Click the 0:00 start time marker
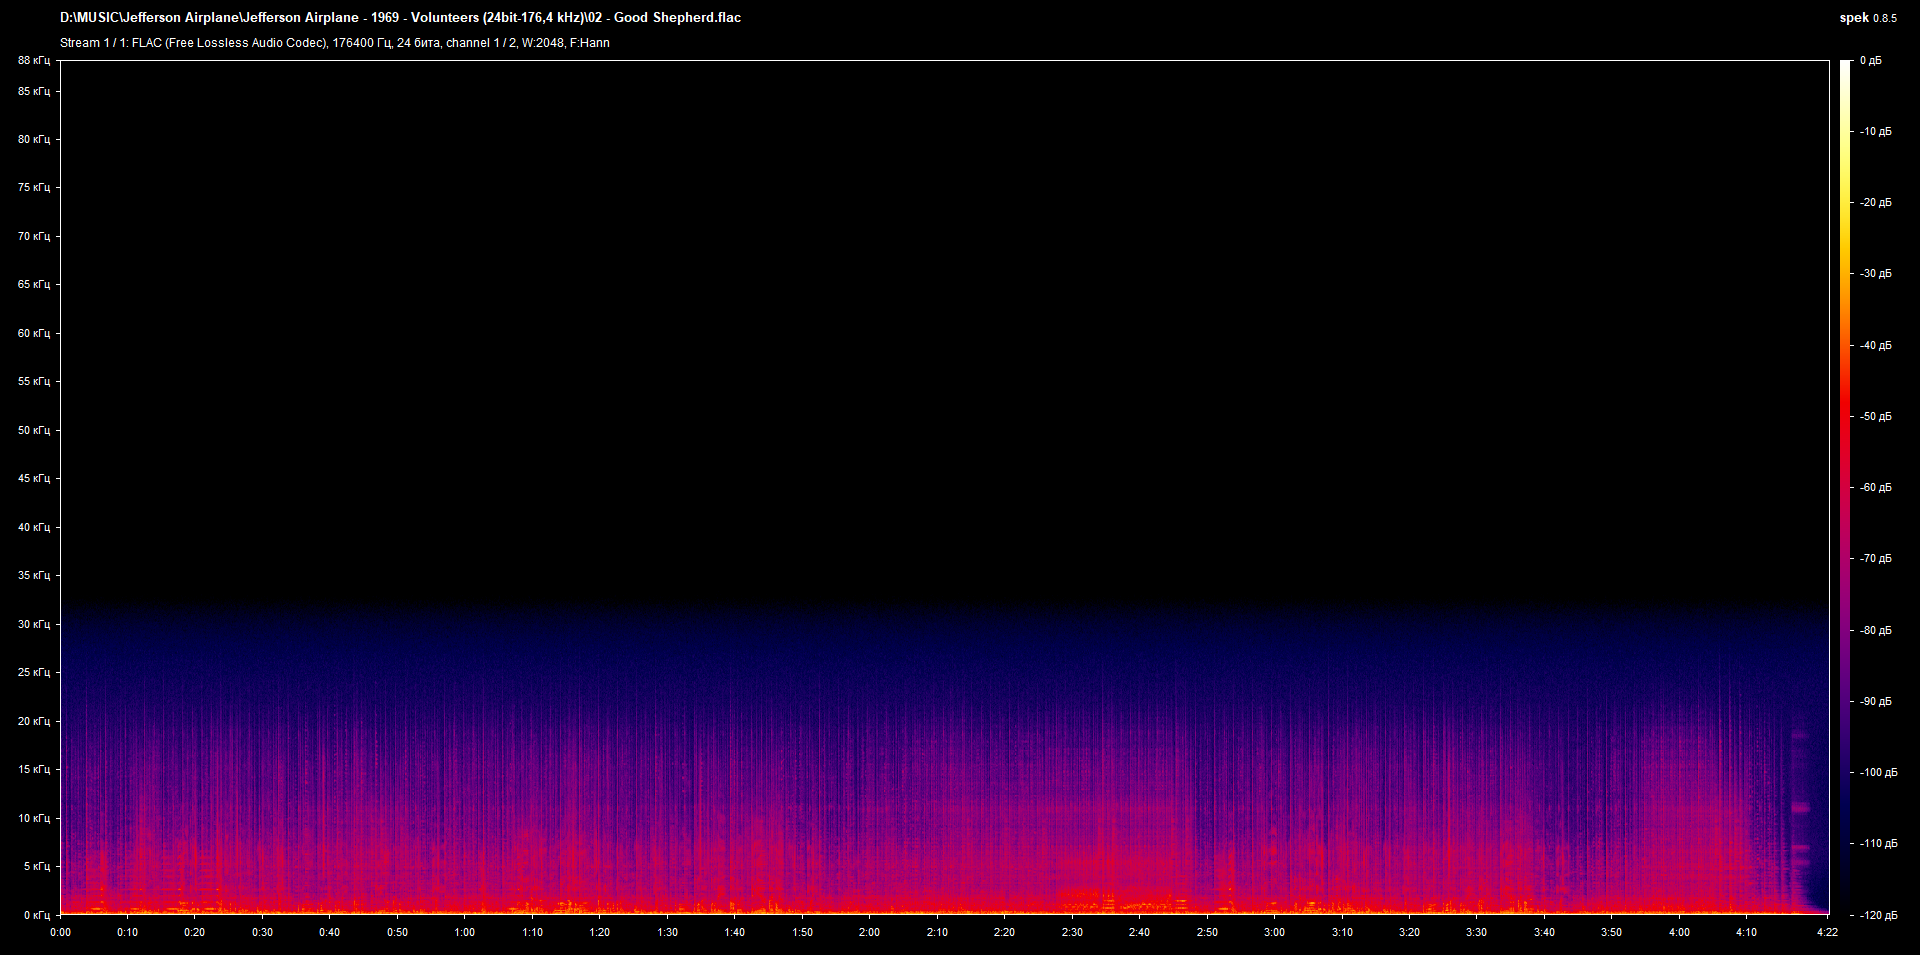The height and width of the screenshot is (955, 1920). pos(61,932)
